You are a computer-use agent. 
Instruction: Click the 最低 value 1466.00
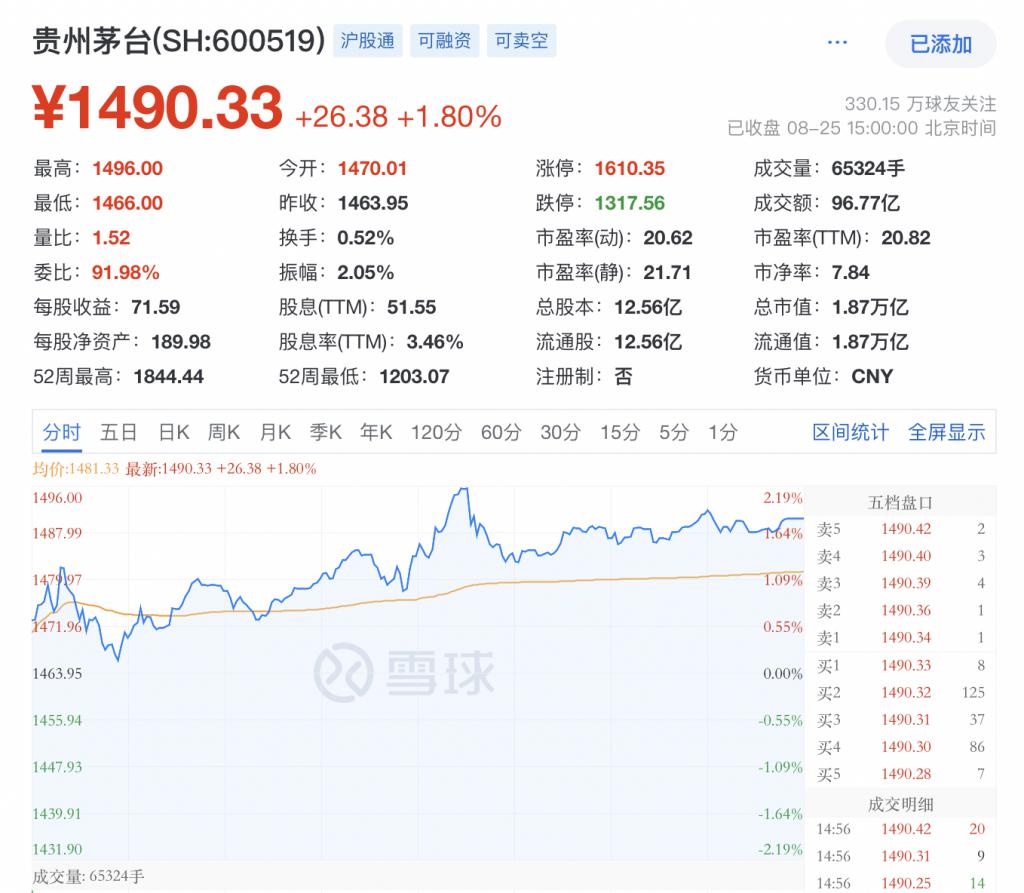(127, 203)
